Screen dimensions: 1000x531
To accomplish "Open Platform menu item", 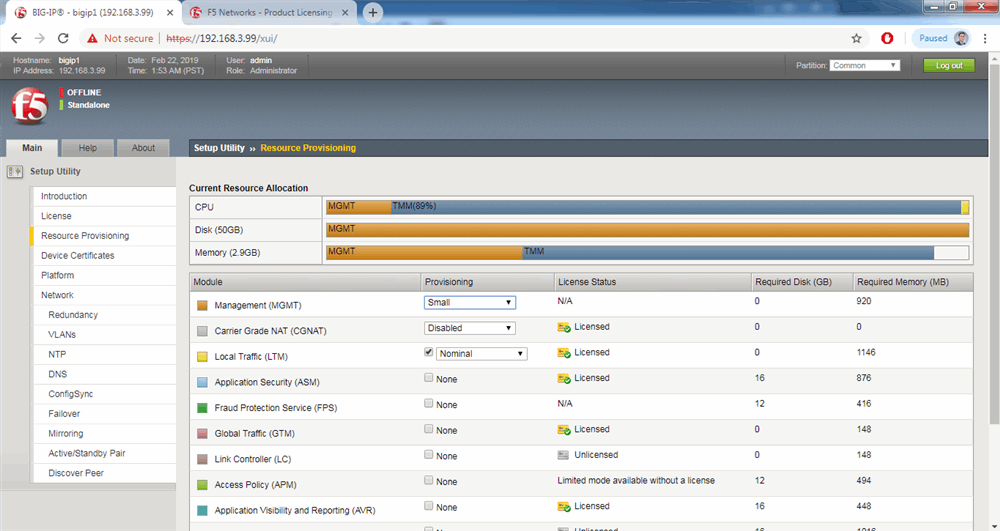I will (104, 275).
